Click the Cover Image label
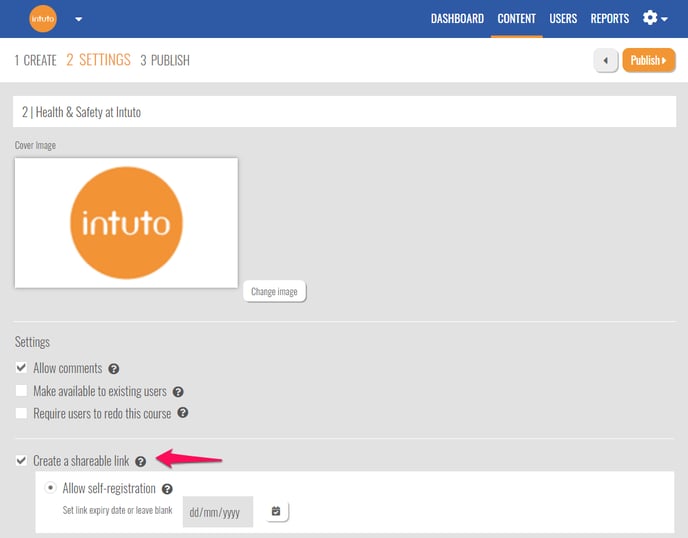 [x=35, y=145]
